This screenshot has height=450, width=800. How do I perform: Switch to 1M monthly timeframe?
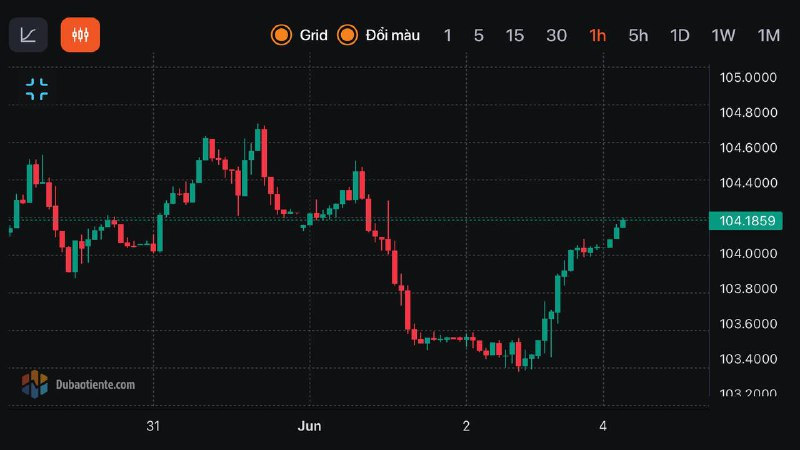point(768,35)
